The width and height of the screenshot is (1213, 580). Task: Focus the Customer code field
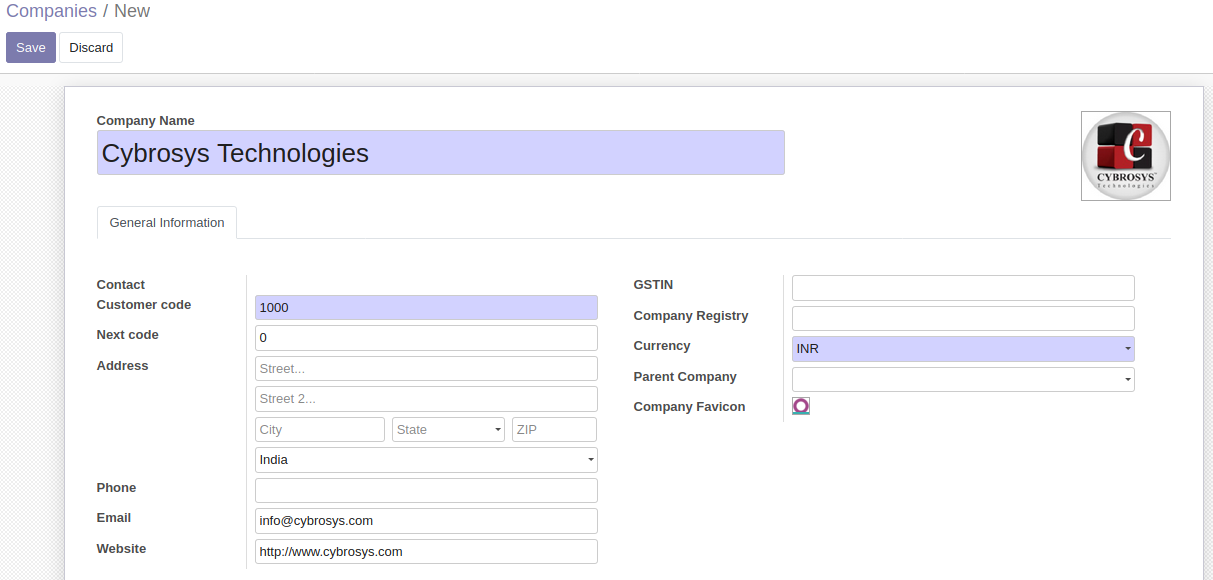[x=426, y=308]
